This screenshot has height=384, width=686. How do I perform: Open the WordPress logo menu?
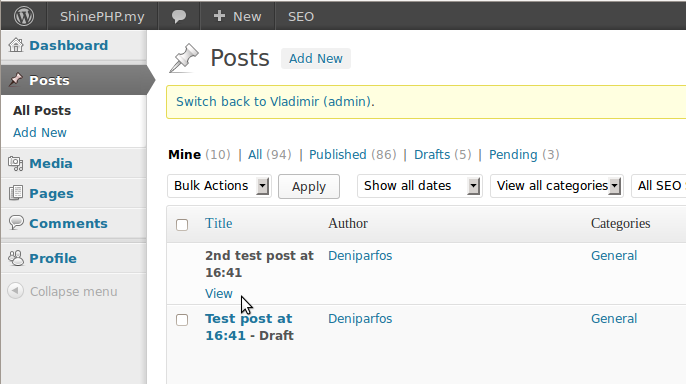(24, 16)
